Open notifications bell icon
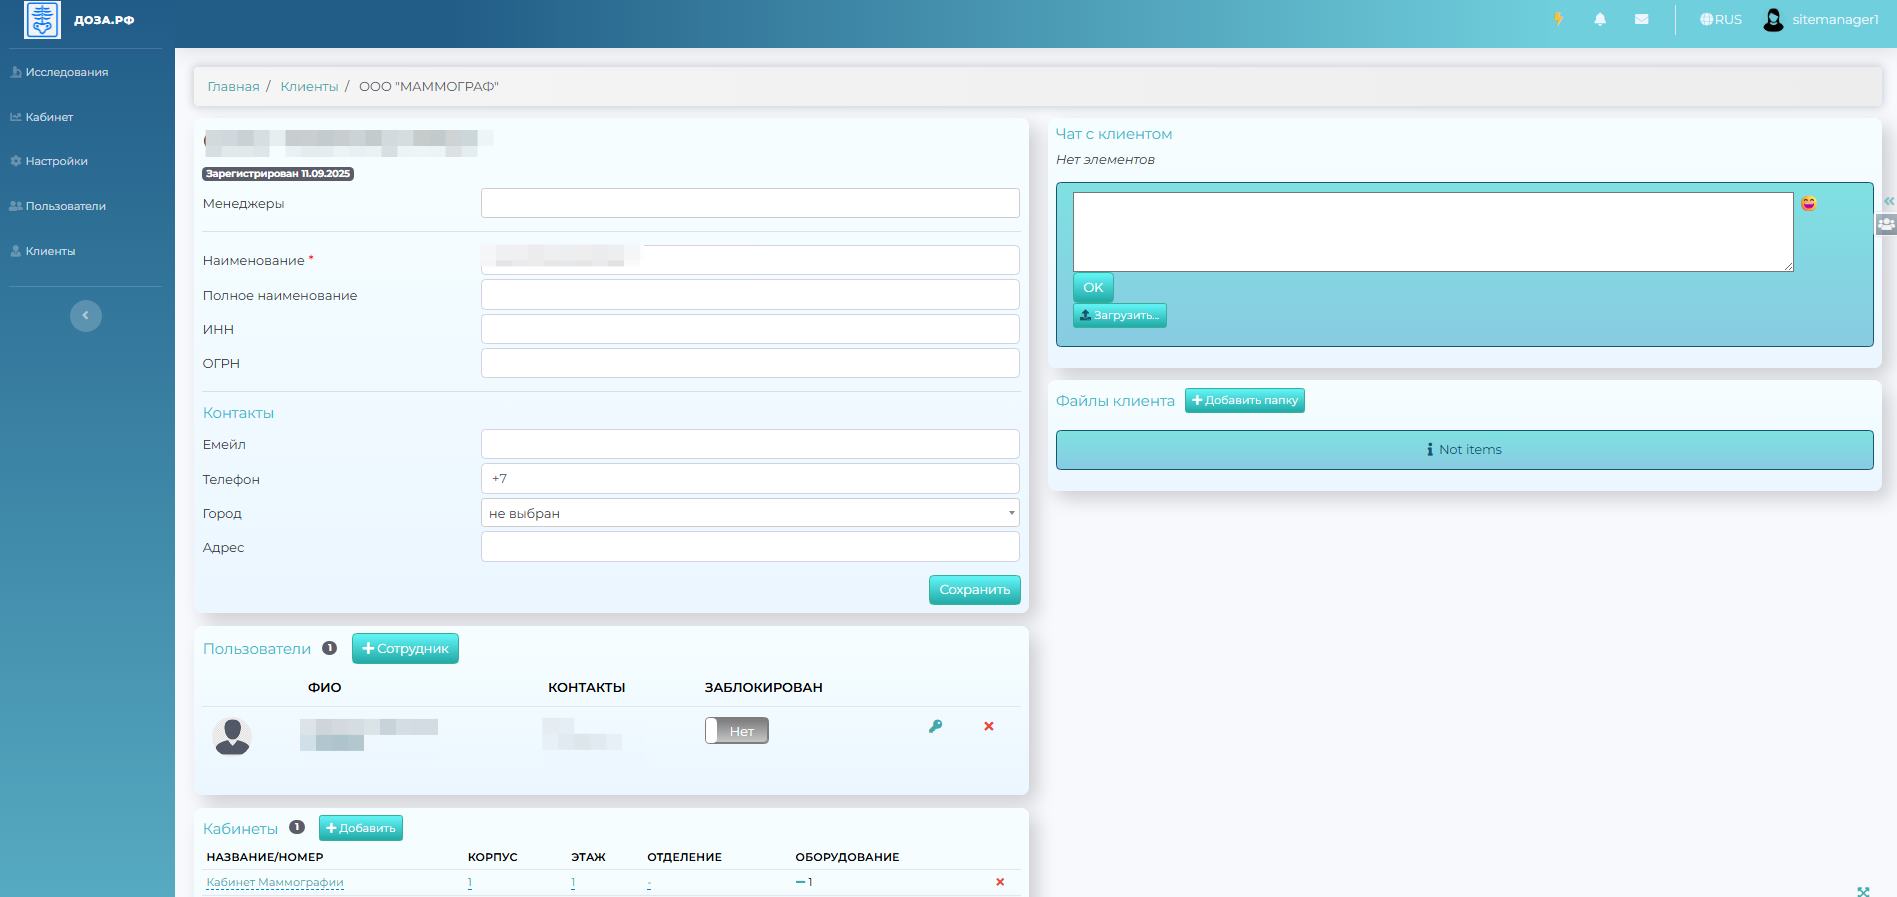Image resolution: width=1897 pixels, height=897 pixels. click(x=1600, y=19)
